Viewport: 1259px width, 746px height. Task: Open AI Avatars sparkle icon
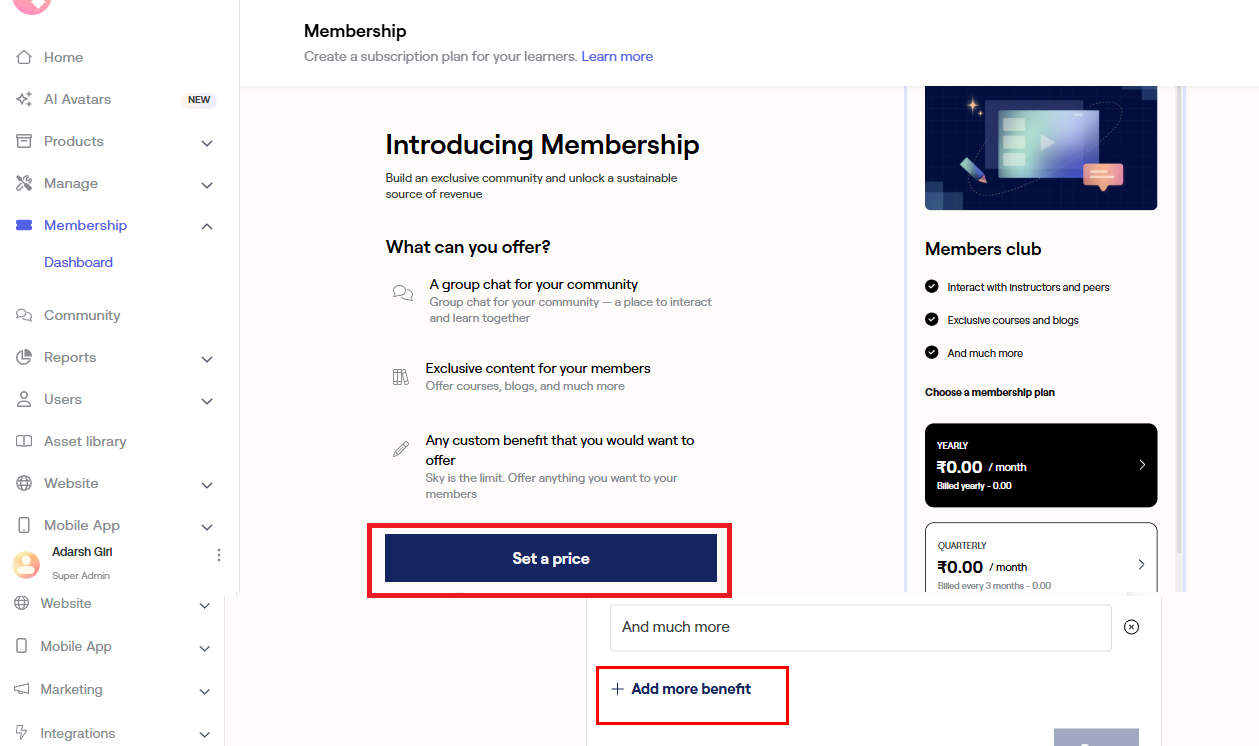[x=24, y=100]
